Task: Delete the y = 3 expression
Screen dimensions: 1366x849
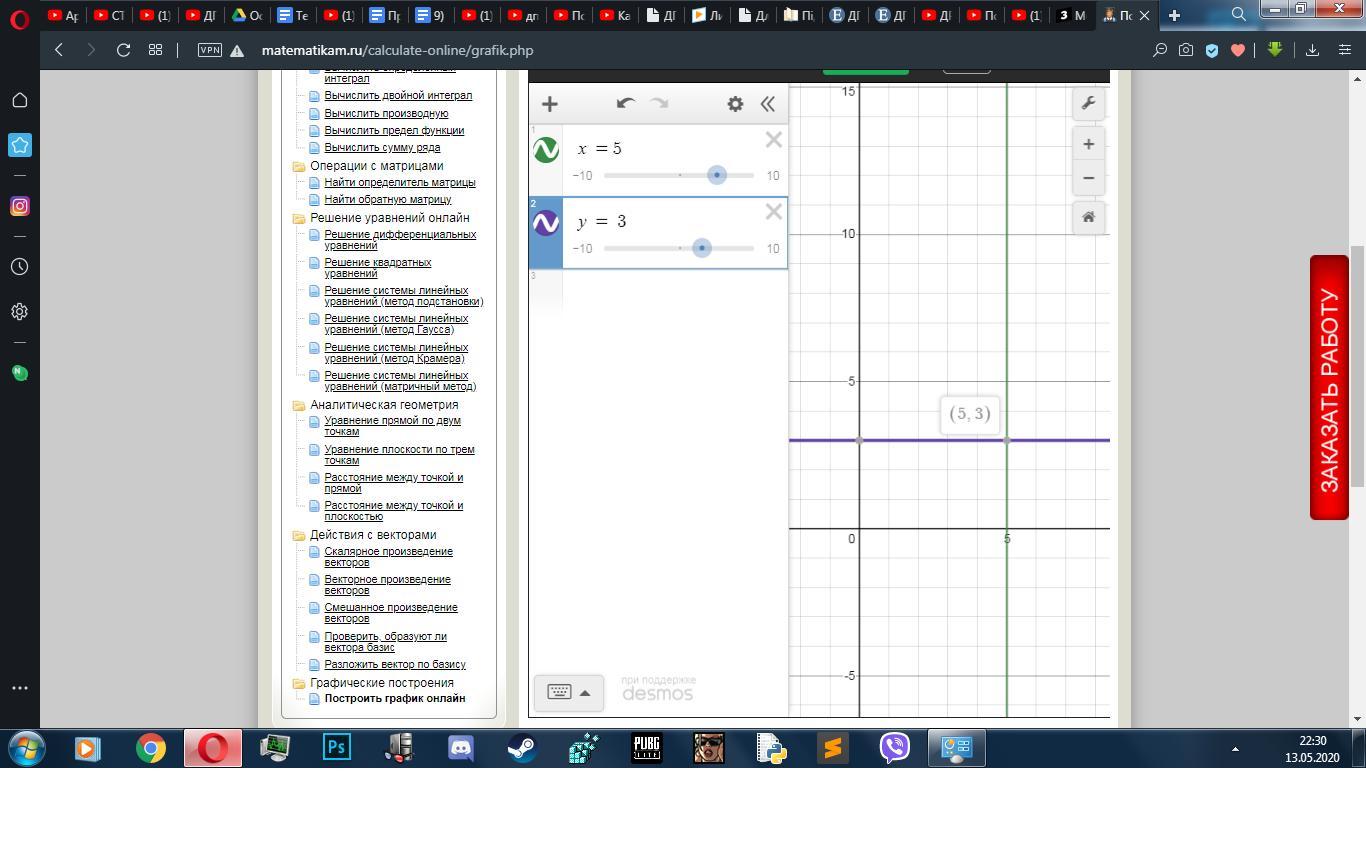Action: (774, 212)
